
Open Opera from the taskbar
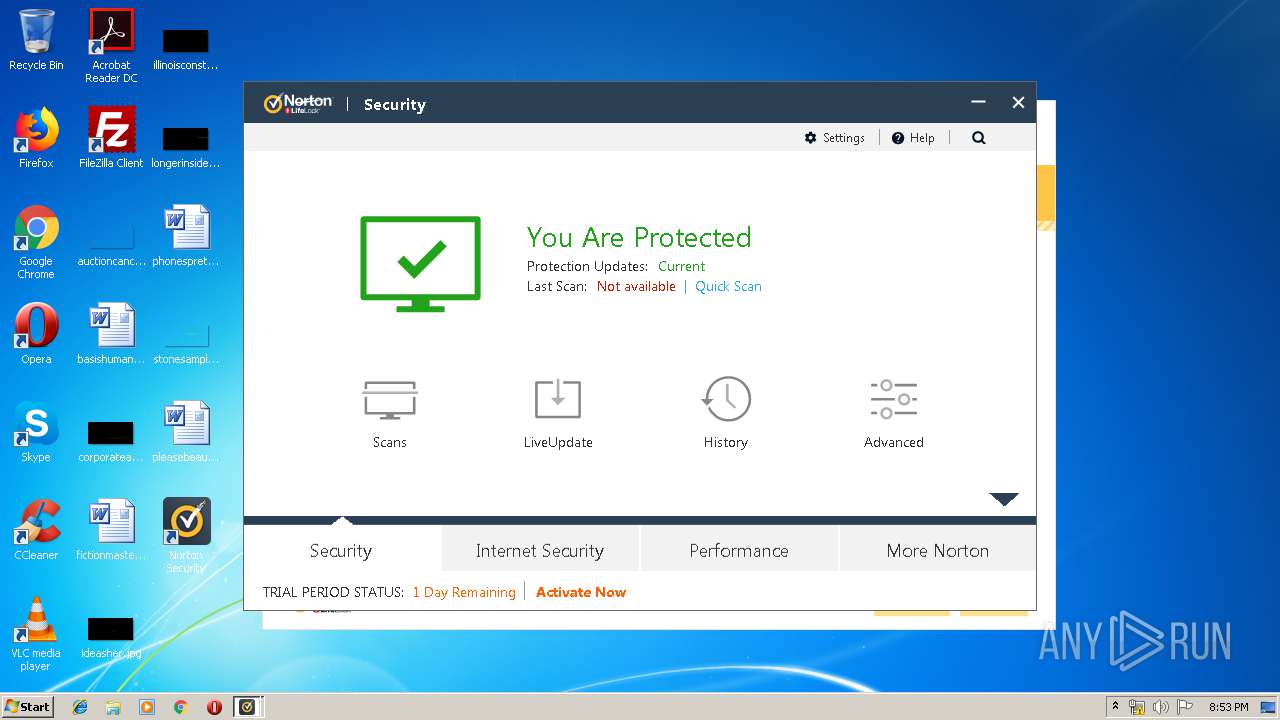[x=214, y=707]
